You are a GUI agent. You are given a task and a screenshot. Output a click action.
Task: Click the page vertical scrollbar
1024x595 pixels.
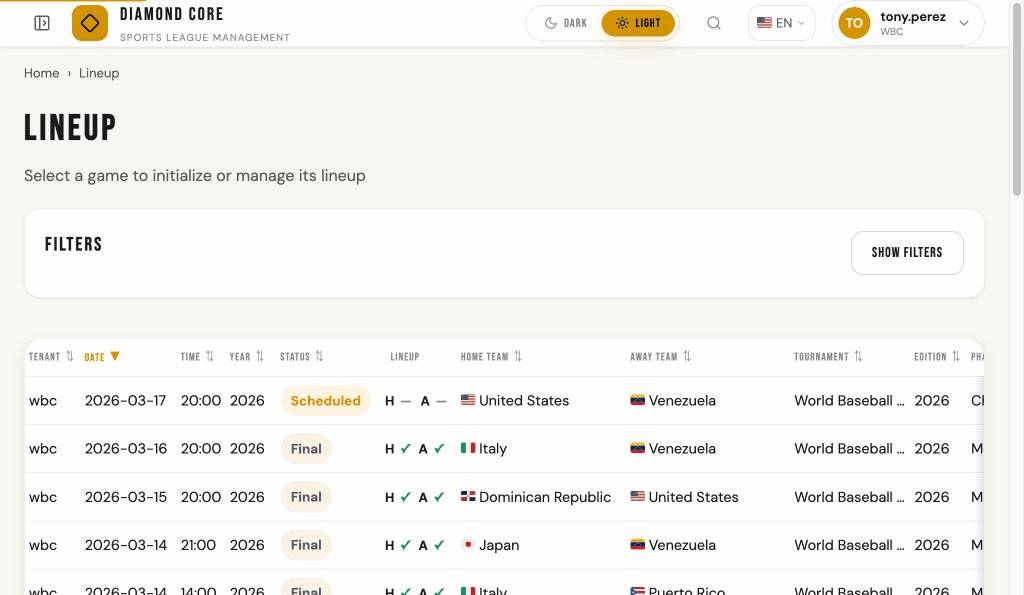1017,100
